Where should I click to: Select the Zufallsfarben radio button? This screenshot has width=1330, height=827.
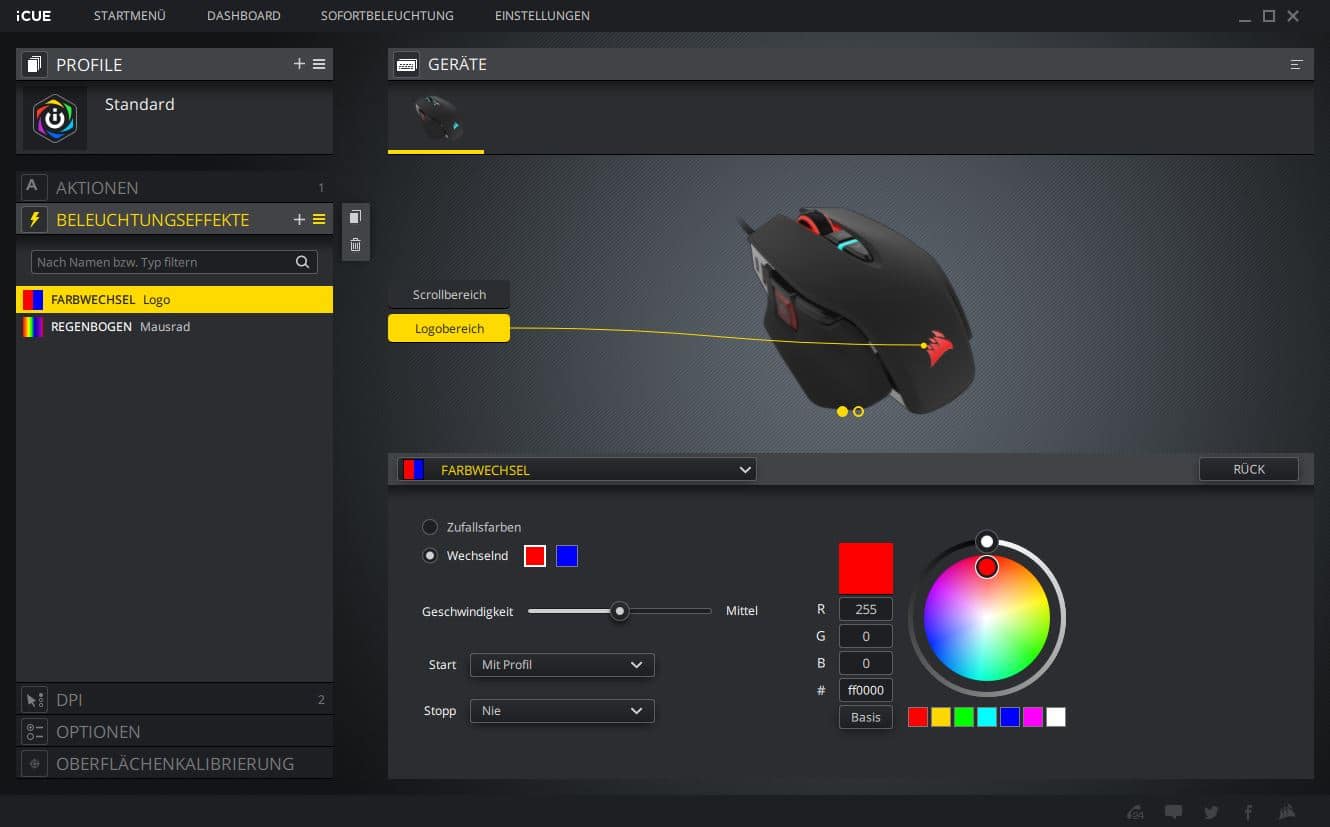click(430, 527)
